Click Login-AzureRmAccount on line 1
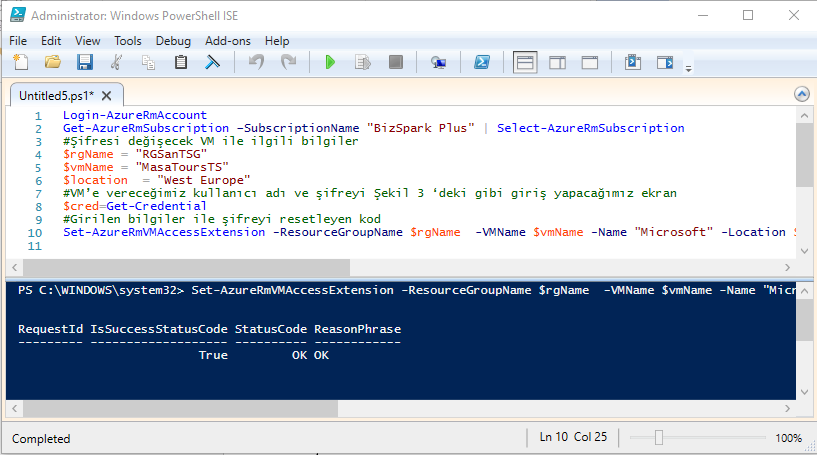The height and width of the screenshot is (455, 817). click(135, 115)
